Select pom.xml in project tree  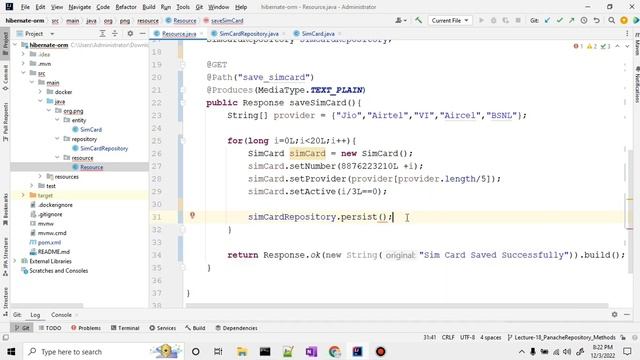pyautogui.click(x=49, y=242)
